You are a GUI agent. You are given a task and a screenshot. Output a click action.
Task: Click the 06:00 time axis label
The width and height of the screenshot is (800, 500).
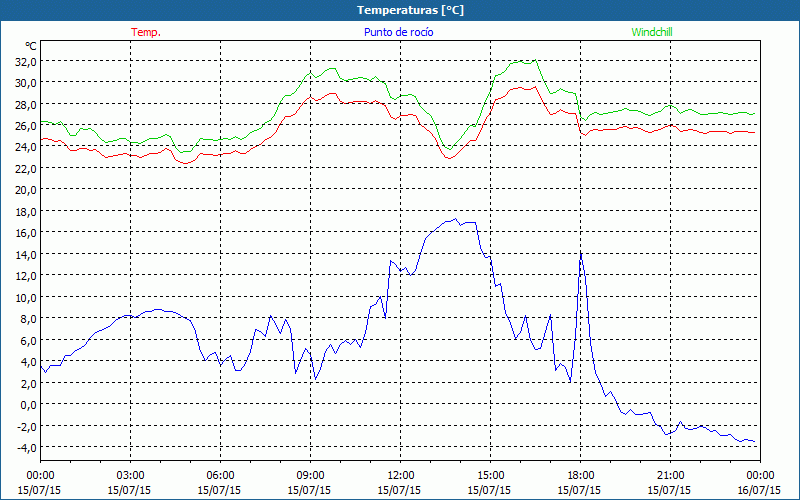pos(220,476)
